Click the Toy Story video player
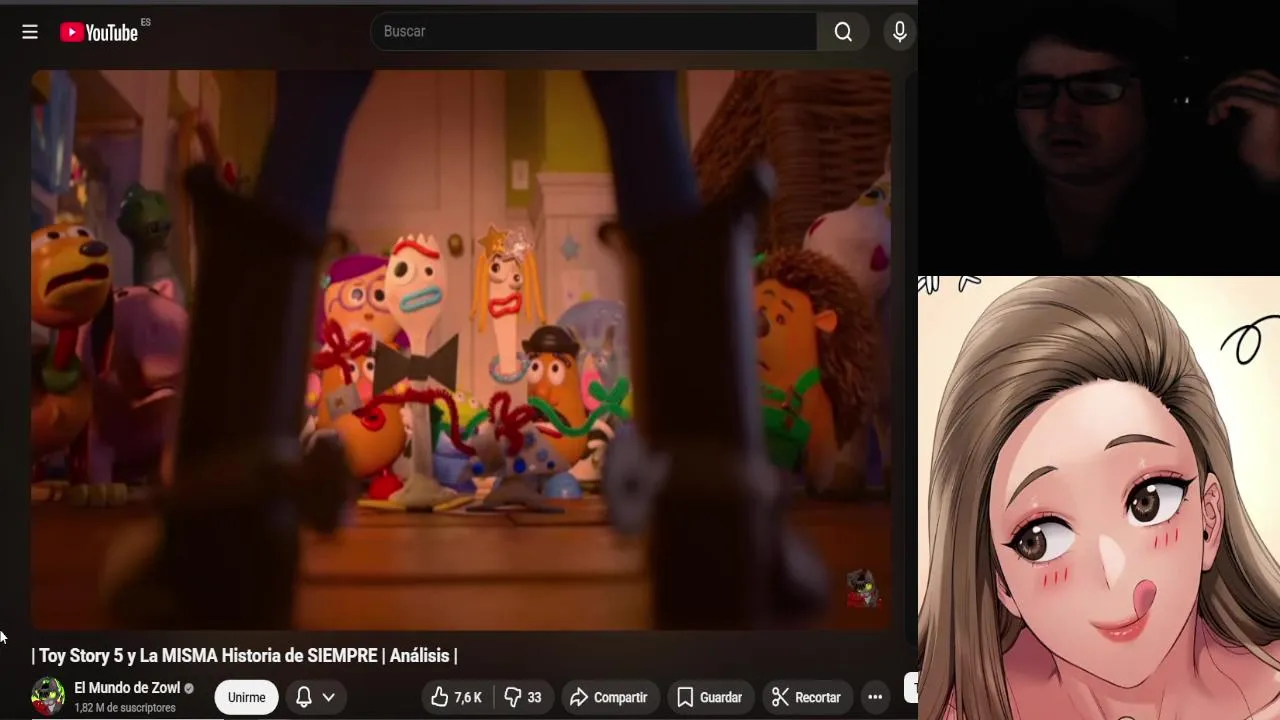This screenshot has height=720, width=1280. [x=460, y=350]
